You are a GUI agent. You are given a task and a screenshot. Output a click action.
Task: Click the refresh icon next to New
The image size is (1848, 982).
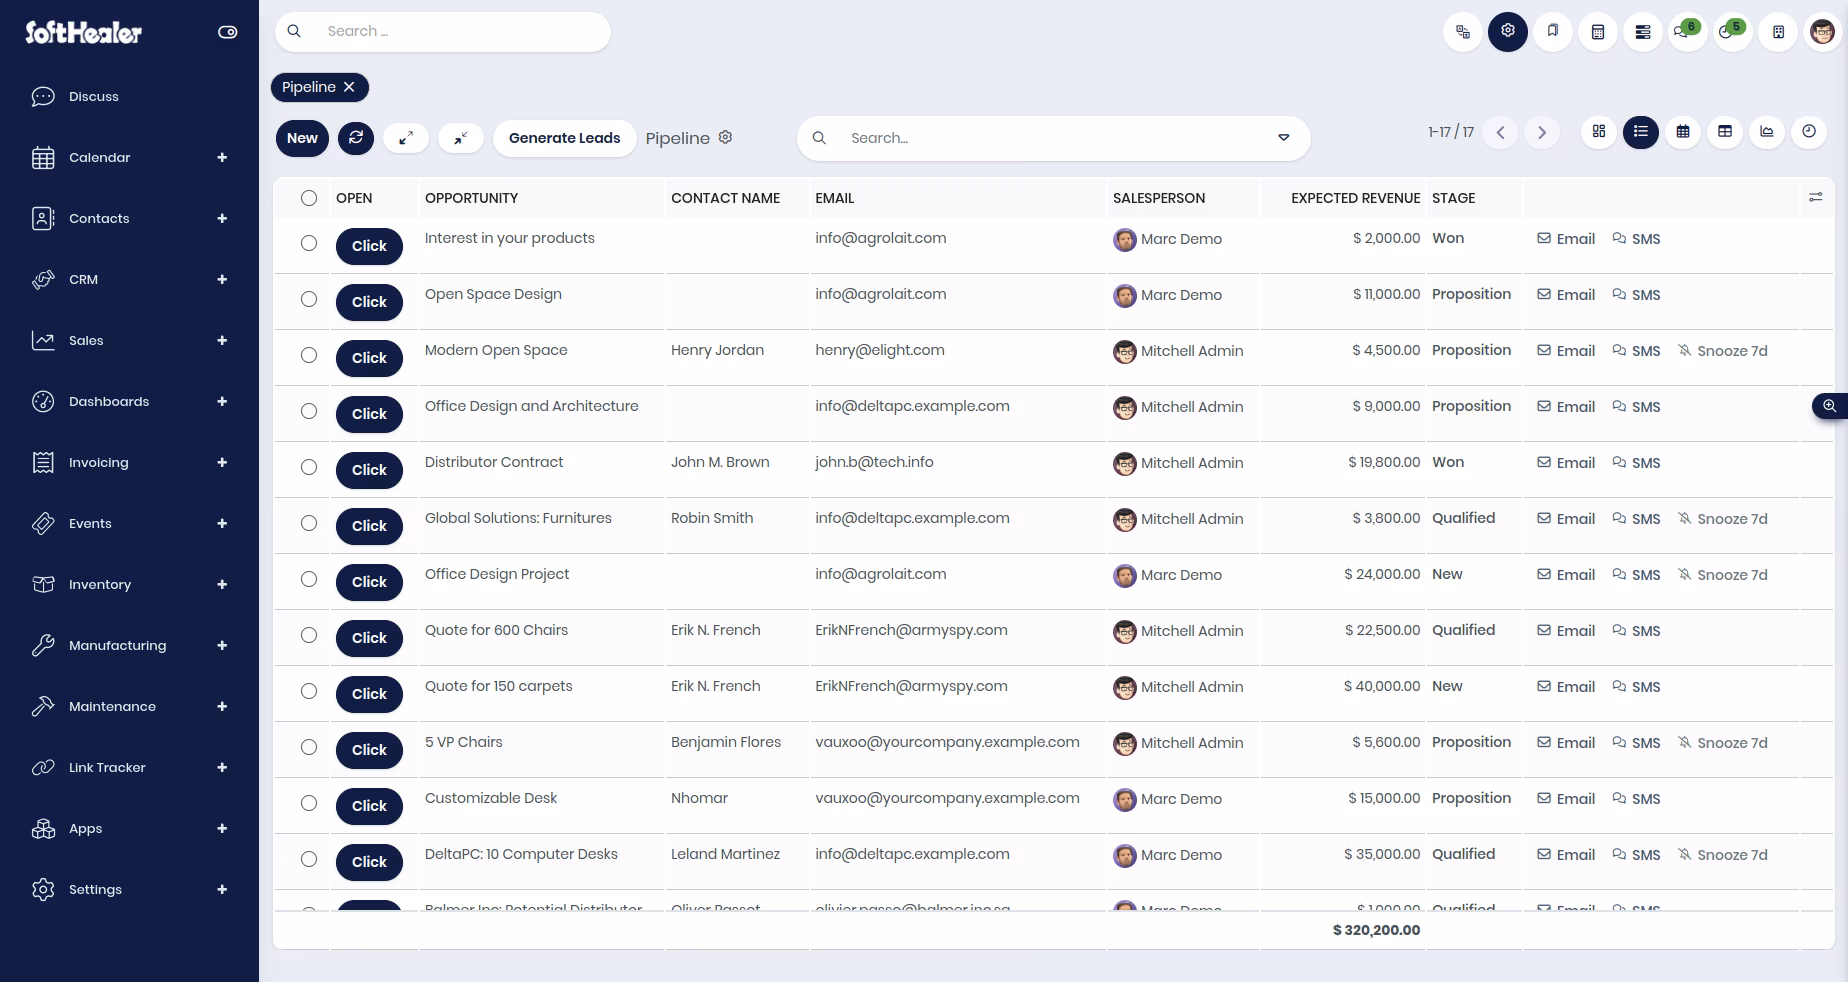356,138
